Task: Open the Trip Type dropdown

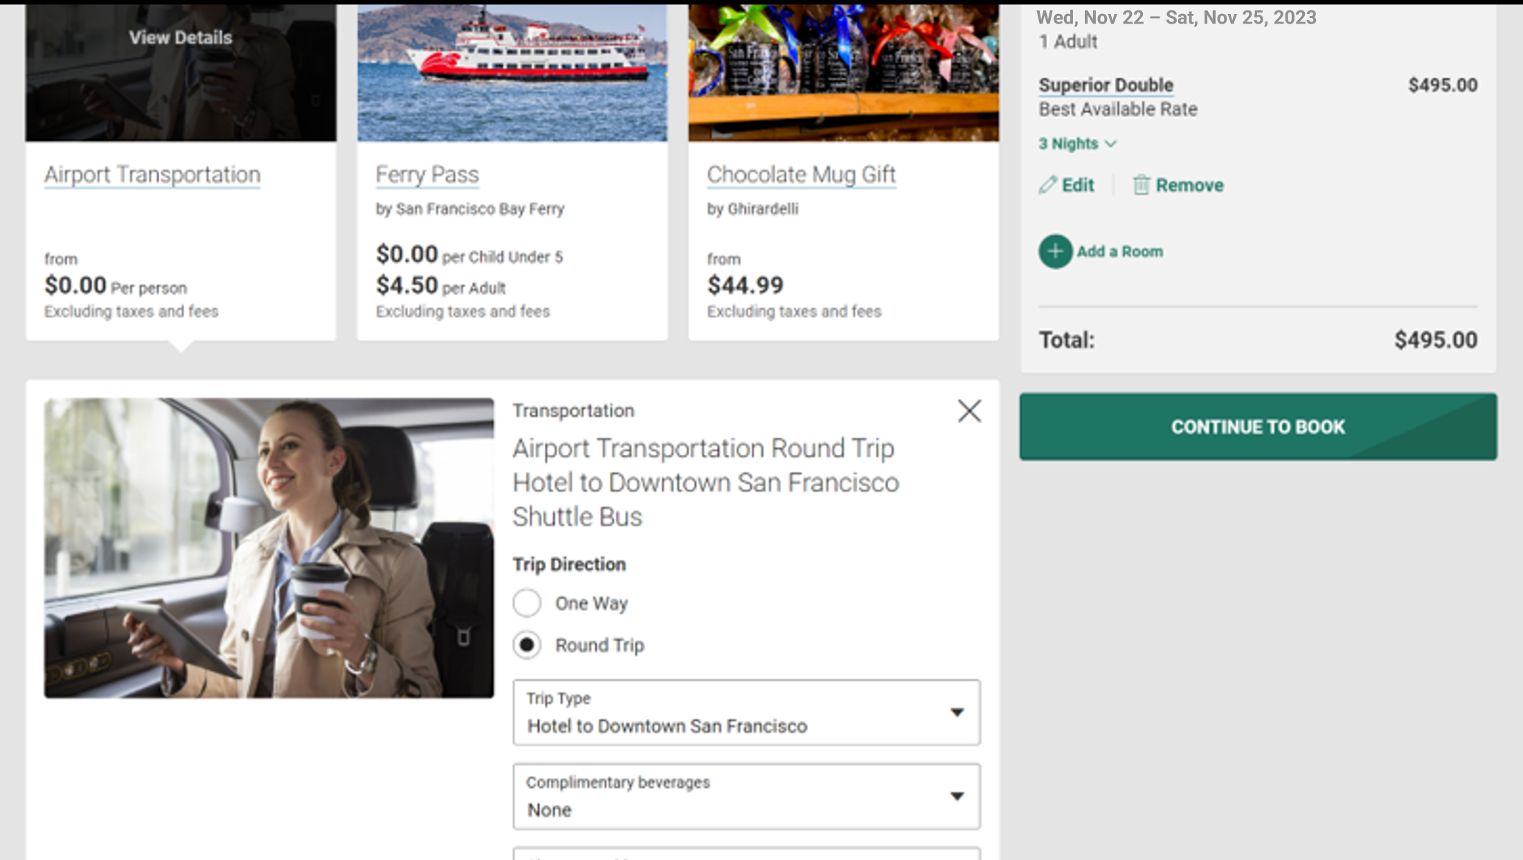Action: pyautogui.click(x=746, y=712)
